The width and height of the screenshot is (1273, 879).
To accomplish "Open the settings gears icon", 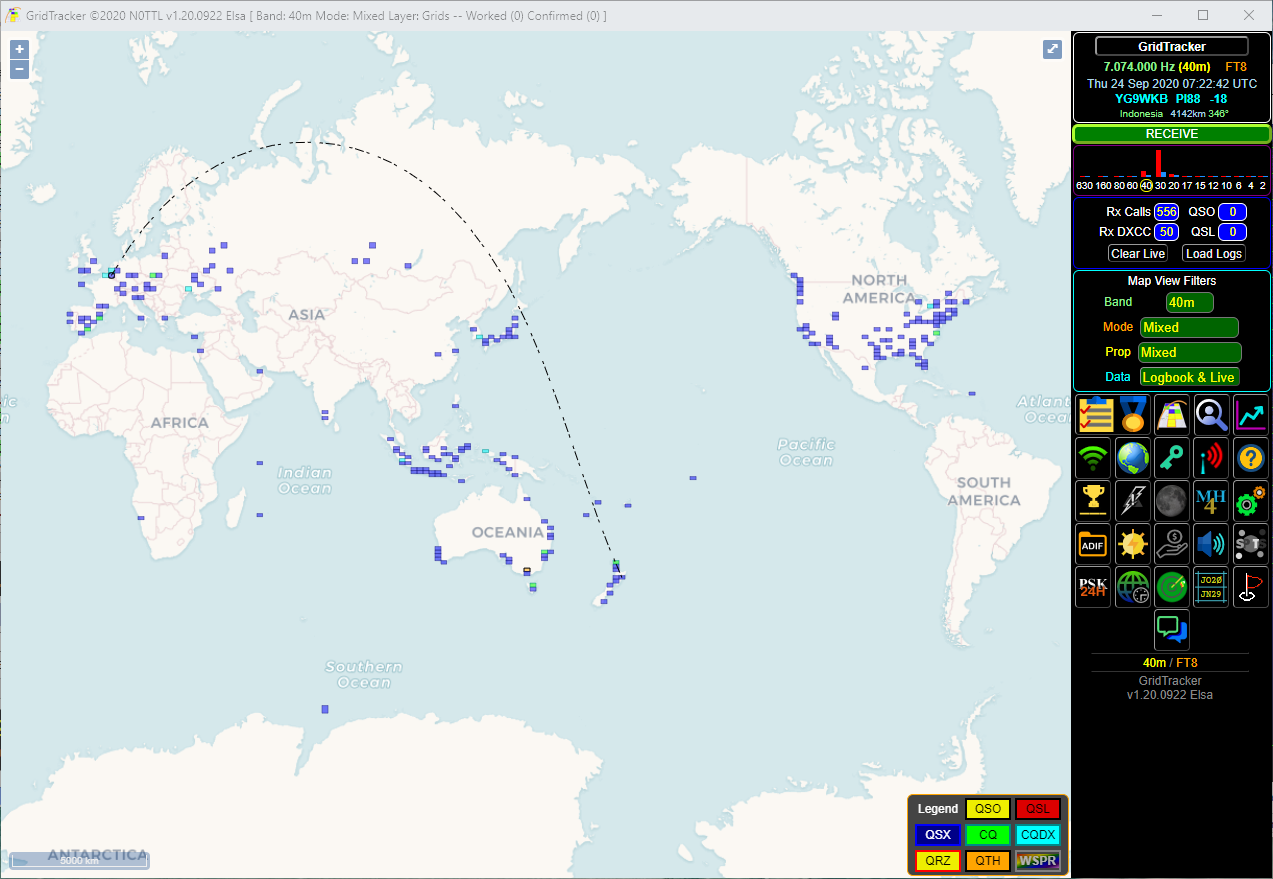I will [x=1250, y=501].
